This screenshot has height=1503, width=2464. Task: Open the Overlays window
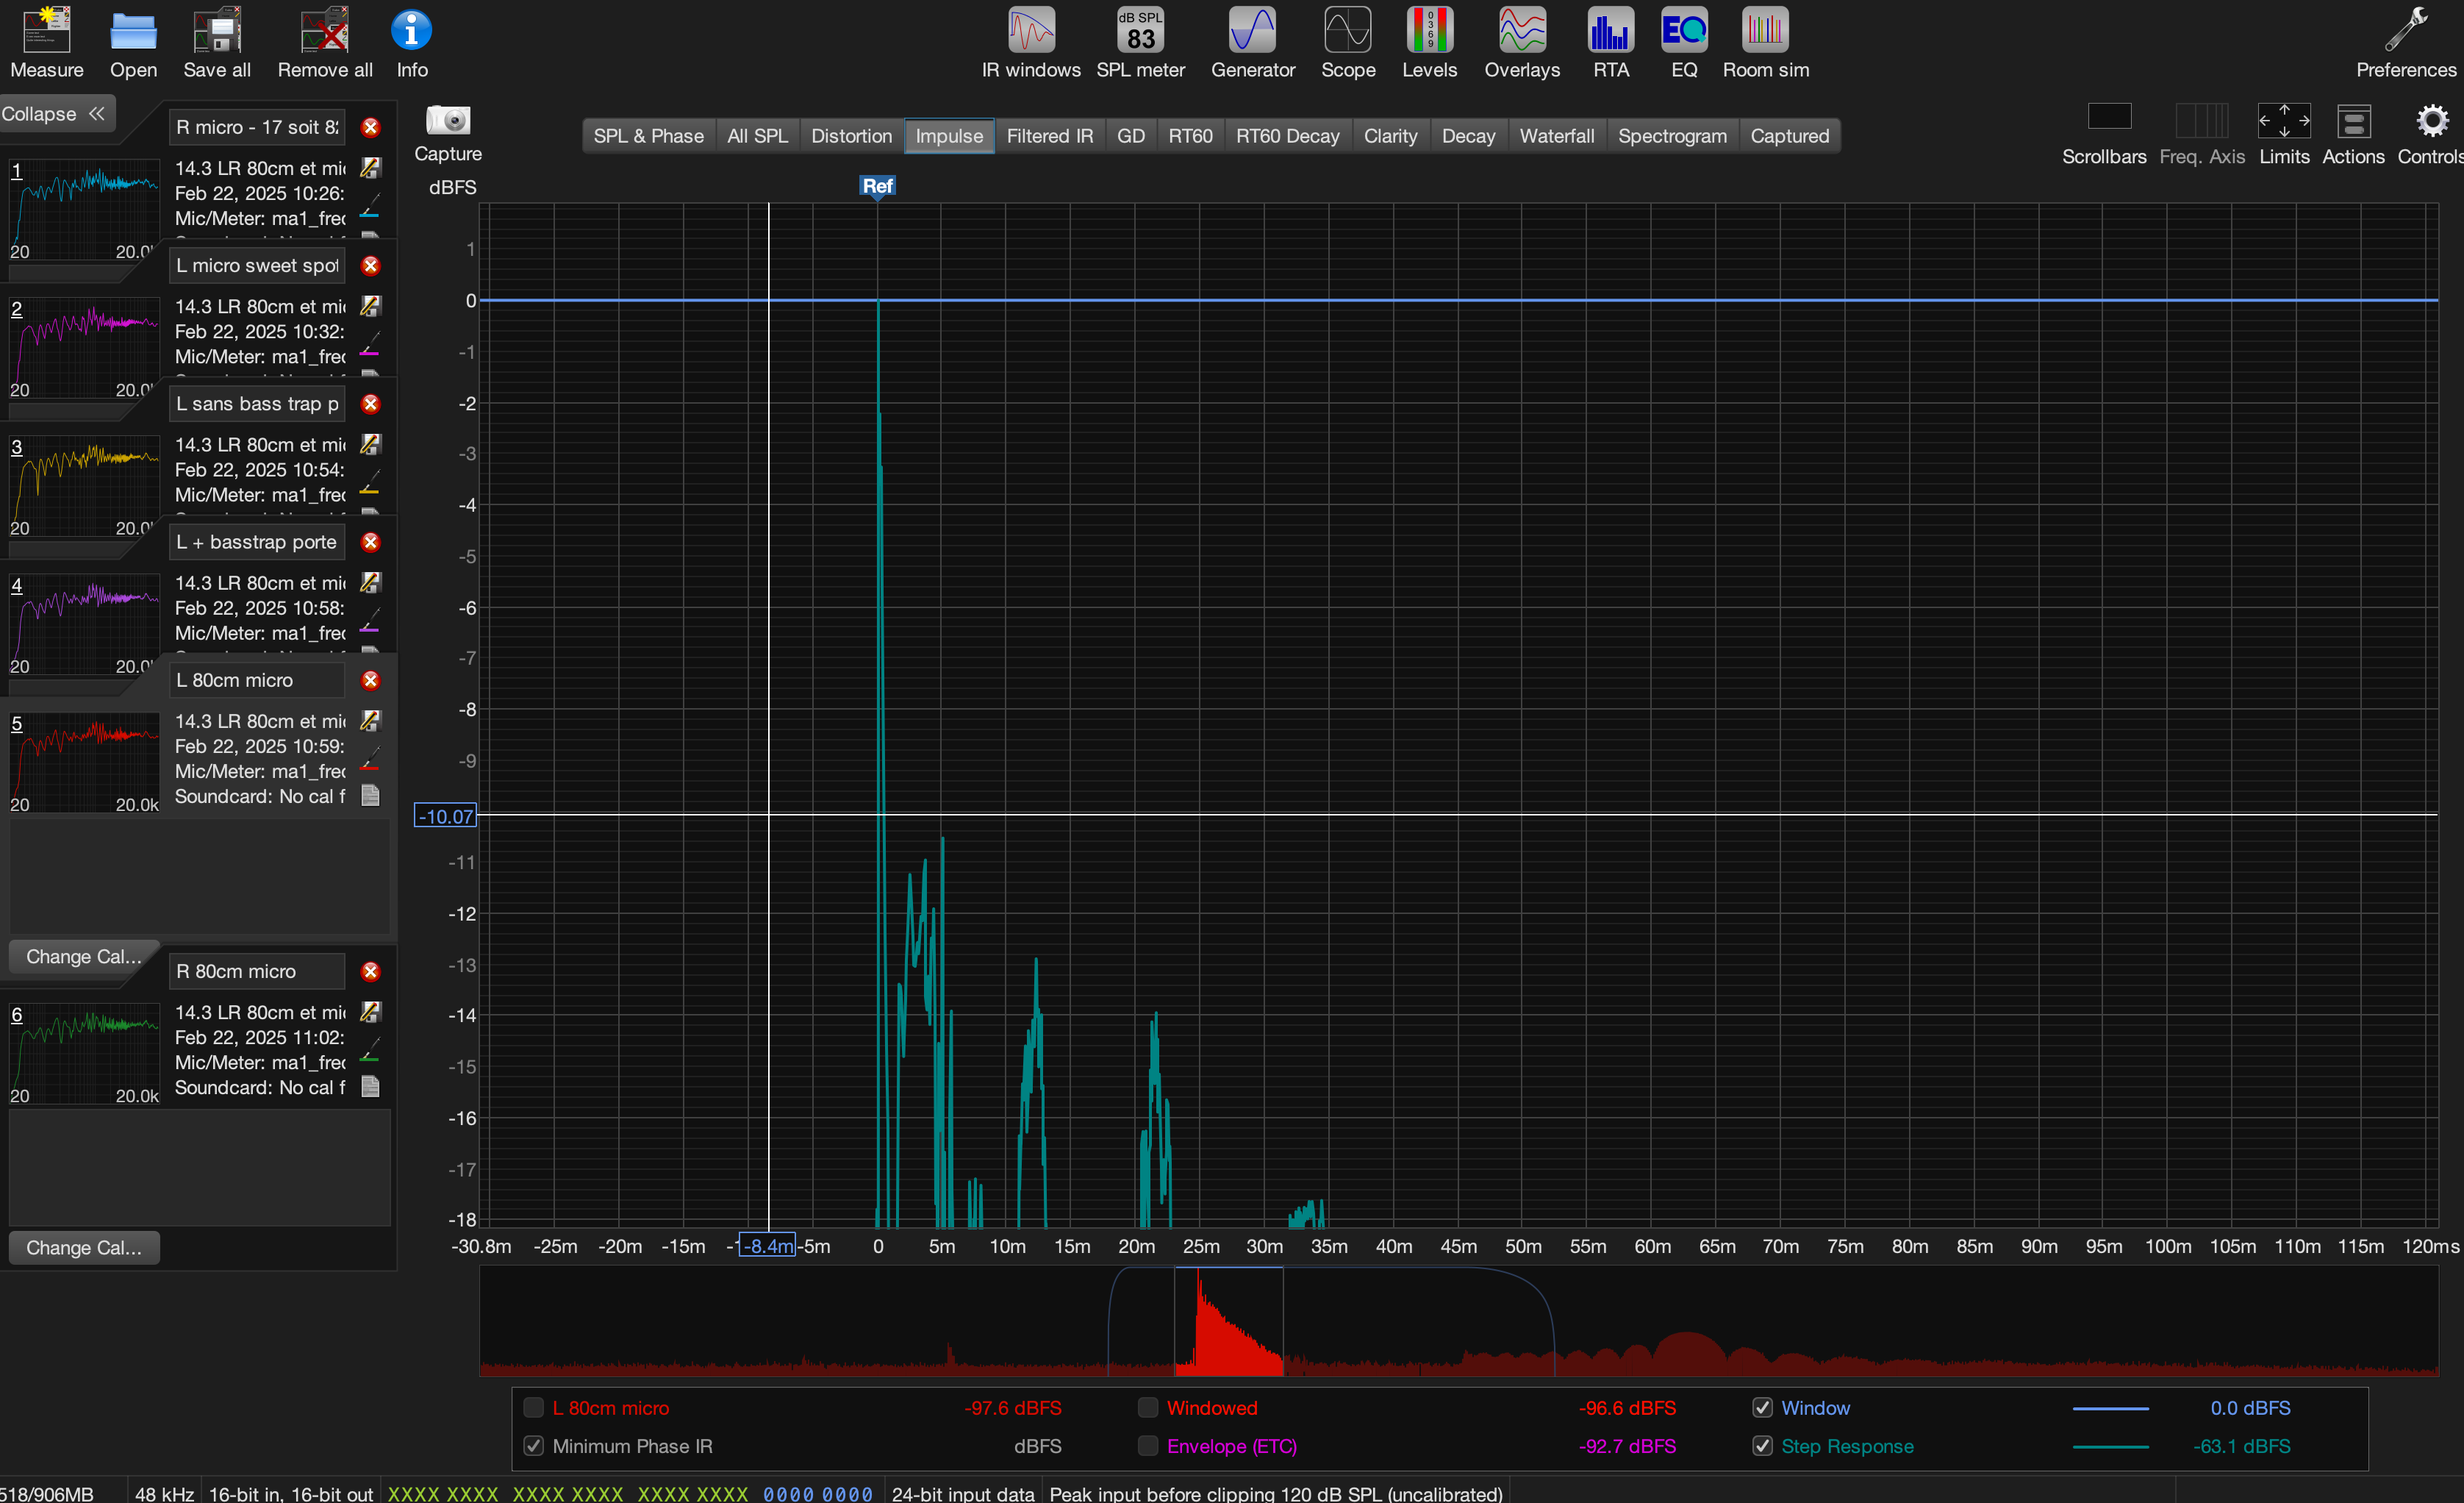click(x=1522, y=30)
